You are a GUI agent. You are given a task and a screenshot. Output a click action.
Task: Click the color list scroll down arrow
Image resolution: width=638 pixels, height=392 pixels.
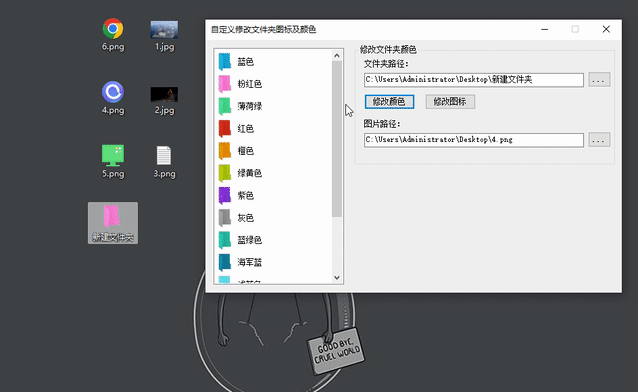pos(337,278)
